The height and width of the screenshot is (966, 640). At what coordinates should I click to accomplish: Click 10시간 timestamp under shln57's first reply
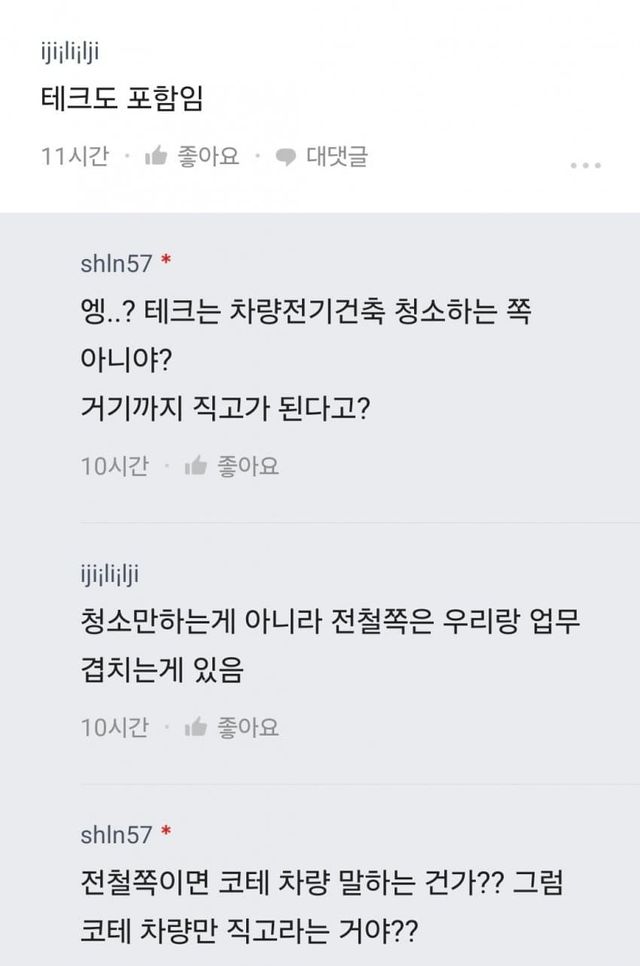pos(114,465)
